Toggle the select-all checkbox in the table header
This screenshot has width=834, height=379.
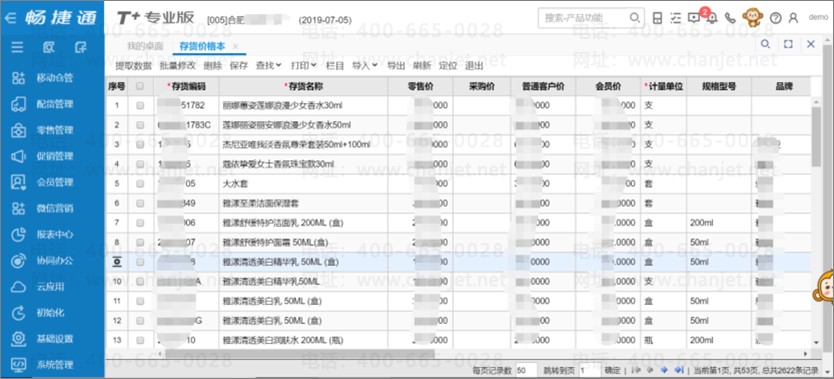[x=140, y=86]
